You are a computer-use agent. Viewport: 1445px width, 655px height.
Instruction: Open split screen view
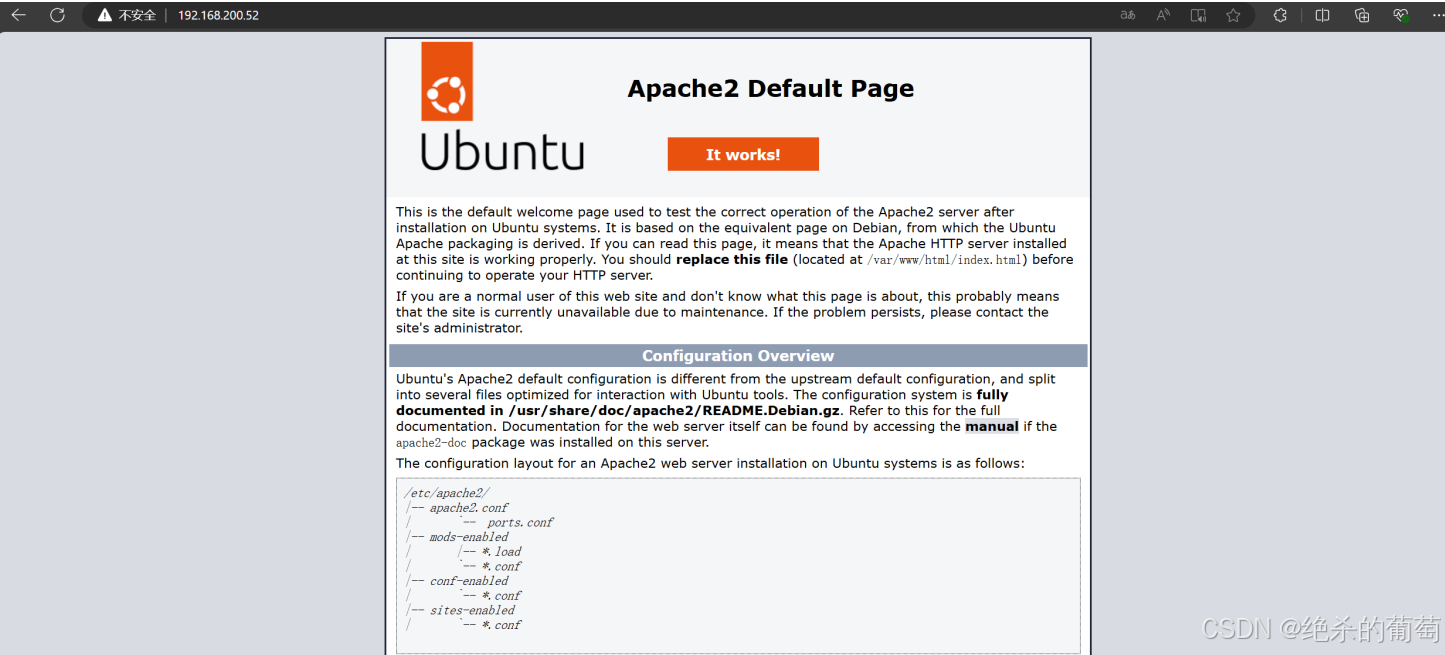[x=1322, y=15]
